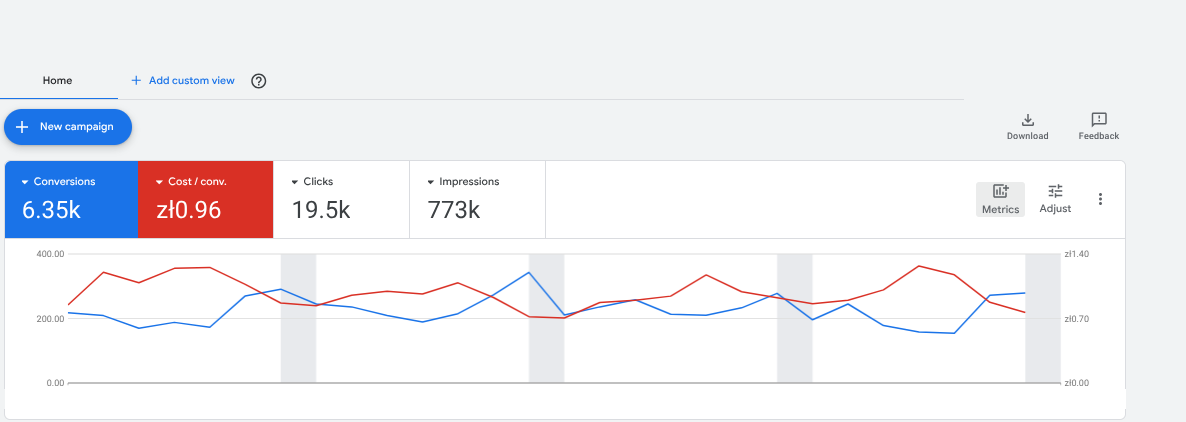This screenshot has width=1186, height=422.
Task: Click the zł1.40 right axis label
Action: [x=1076, y=254]
